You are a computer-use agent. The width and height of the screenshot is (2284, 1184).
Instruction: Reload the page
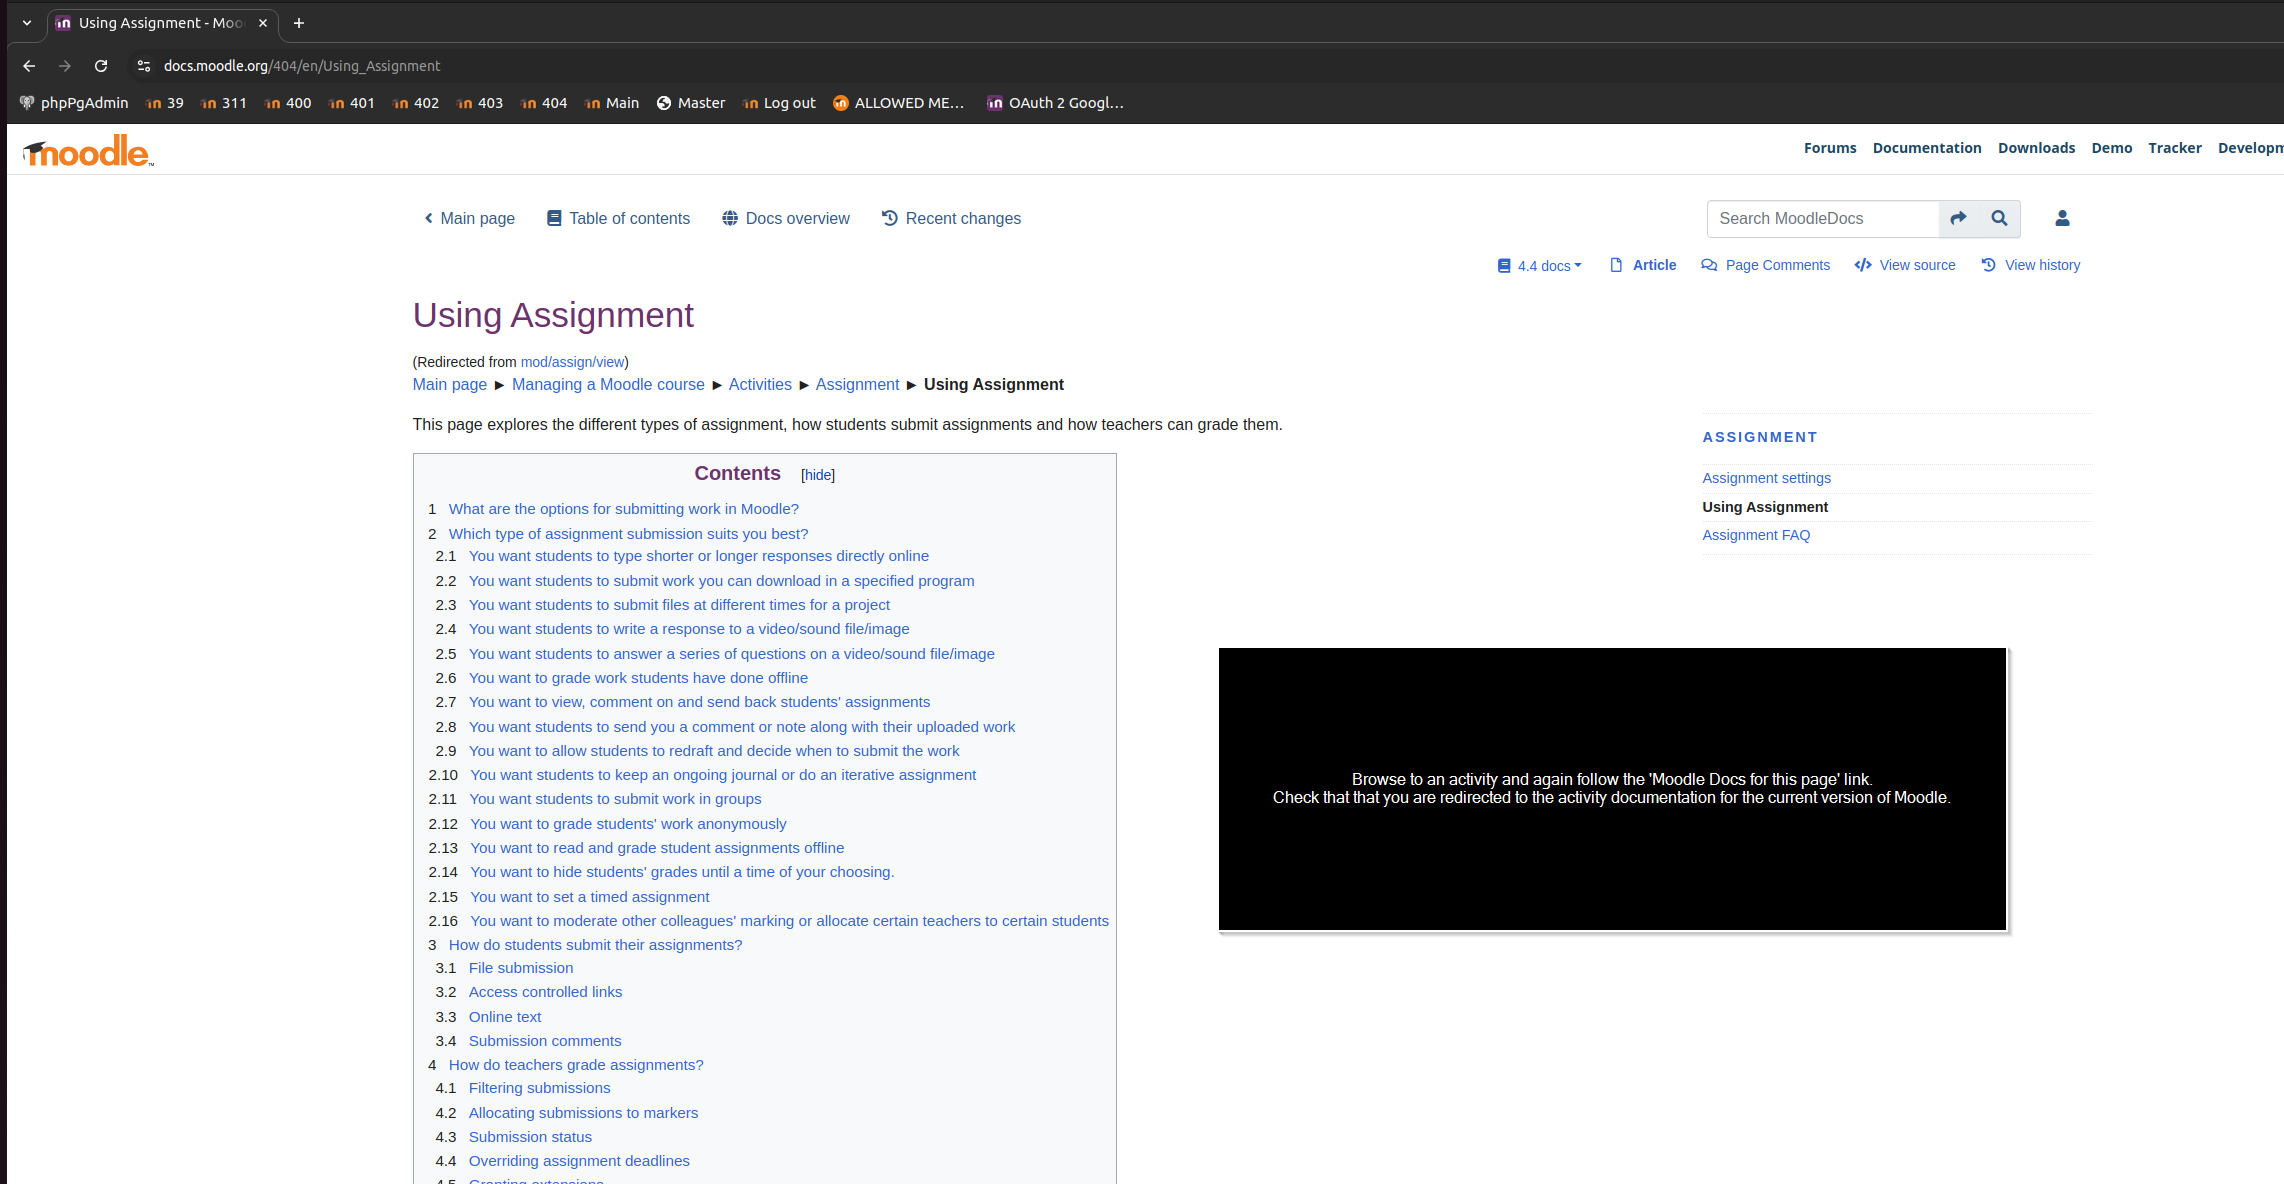coord(101,66)
